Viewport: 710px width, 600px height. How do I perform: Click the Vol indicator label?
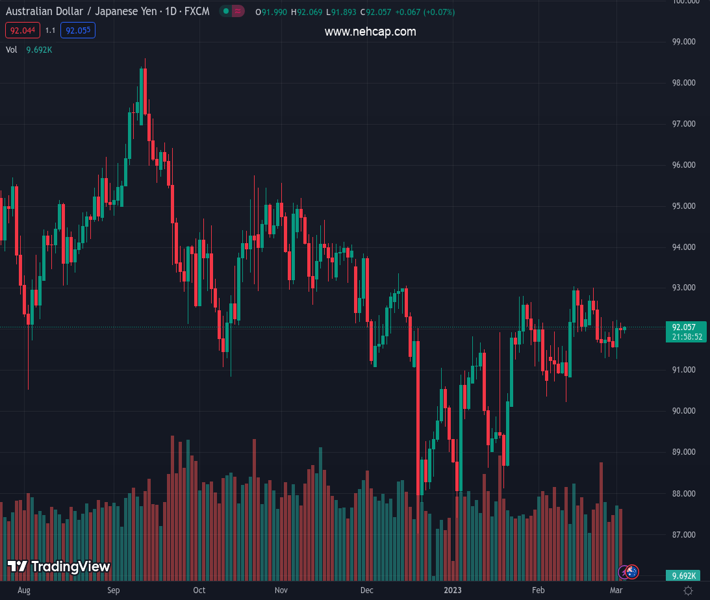pos(12,49)
